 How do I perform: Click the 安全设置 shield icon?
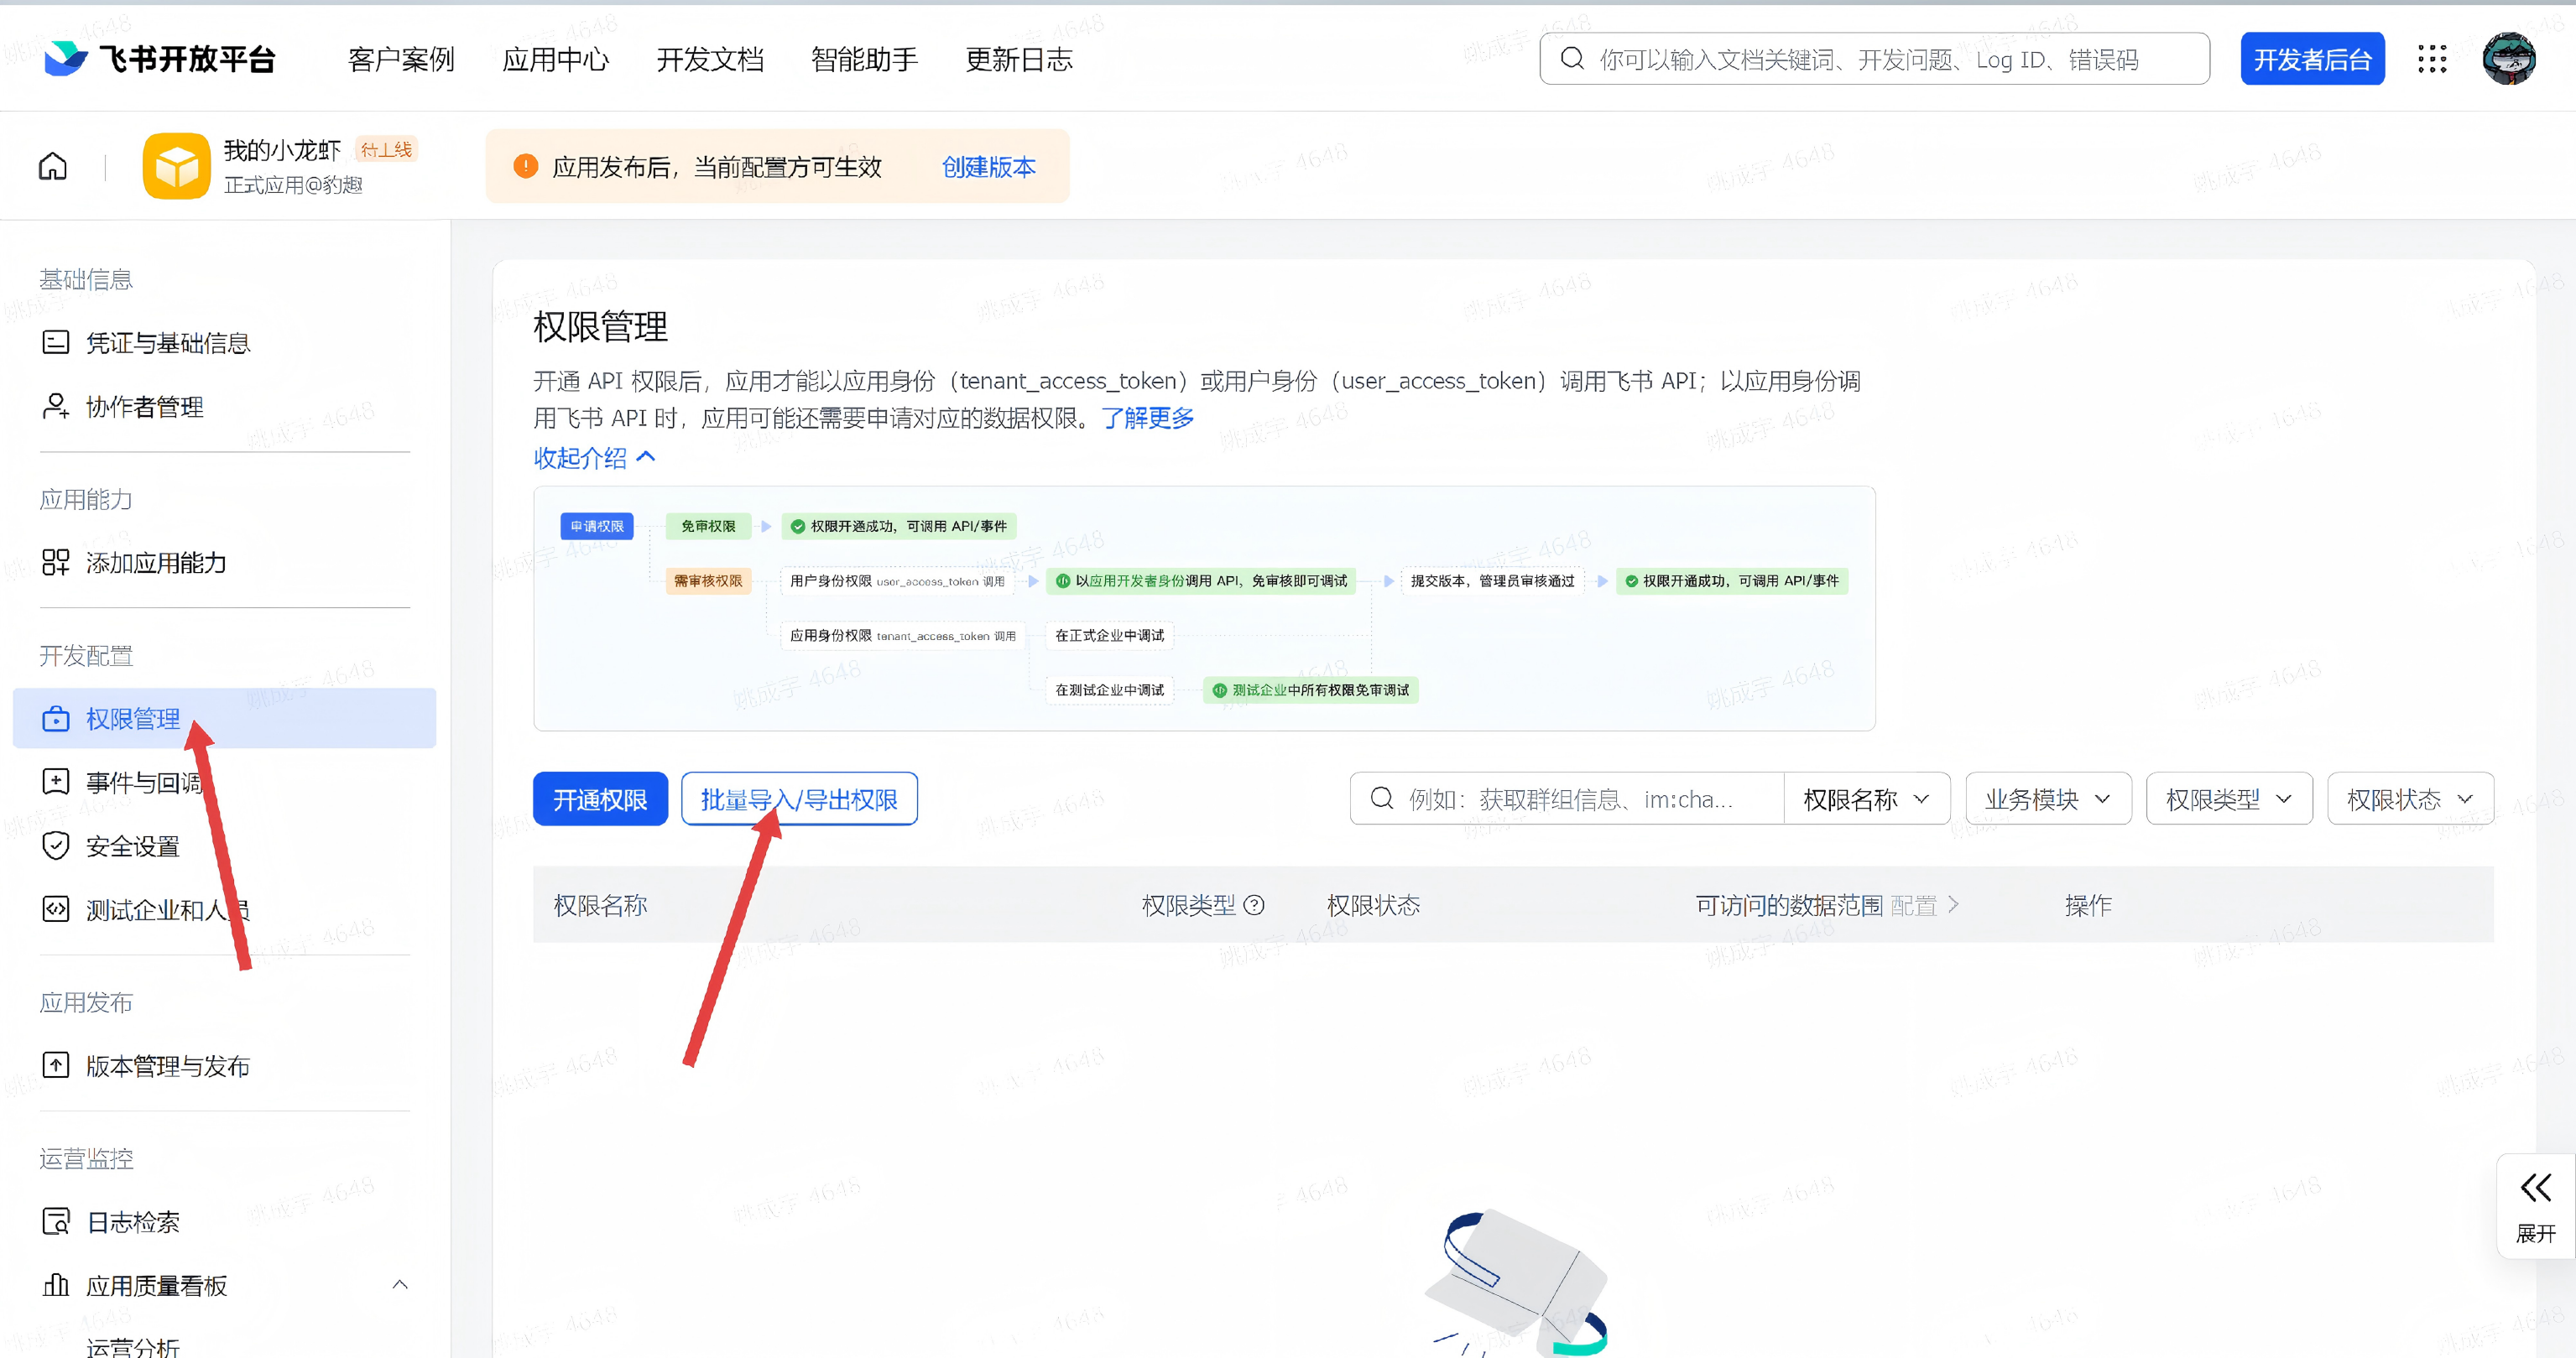pyautogui.click(x=56, y=845)
